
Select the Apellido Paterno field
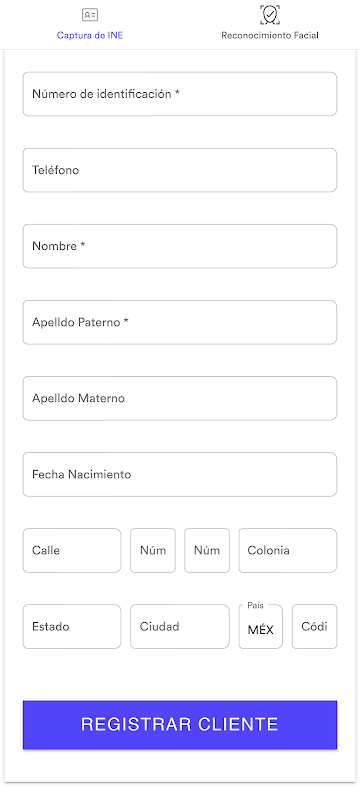(x=179, y=322)
